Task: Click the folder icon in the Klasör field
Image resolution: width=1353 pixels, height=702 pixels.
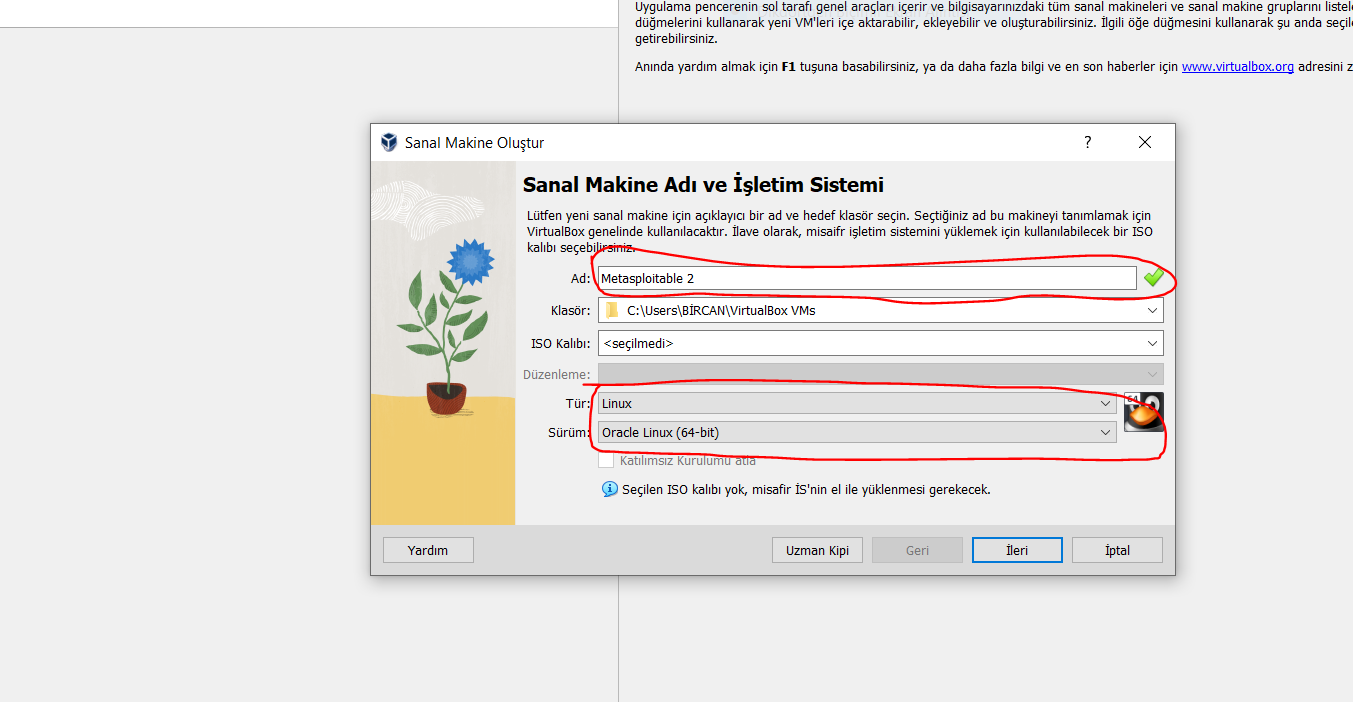Action: click(x=612, y=310)
